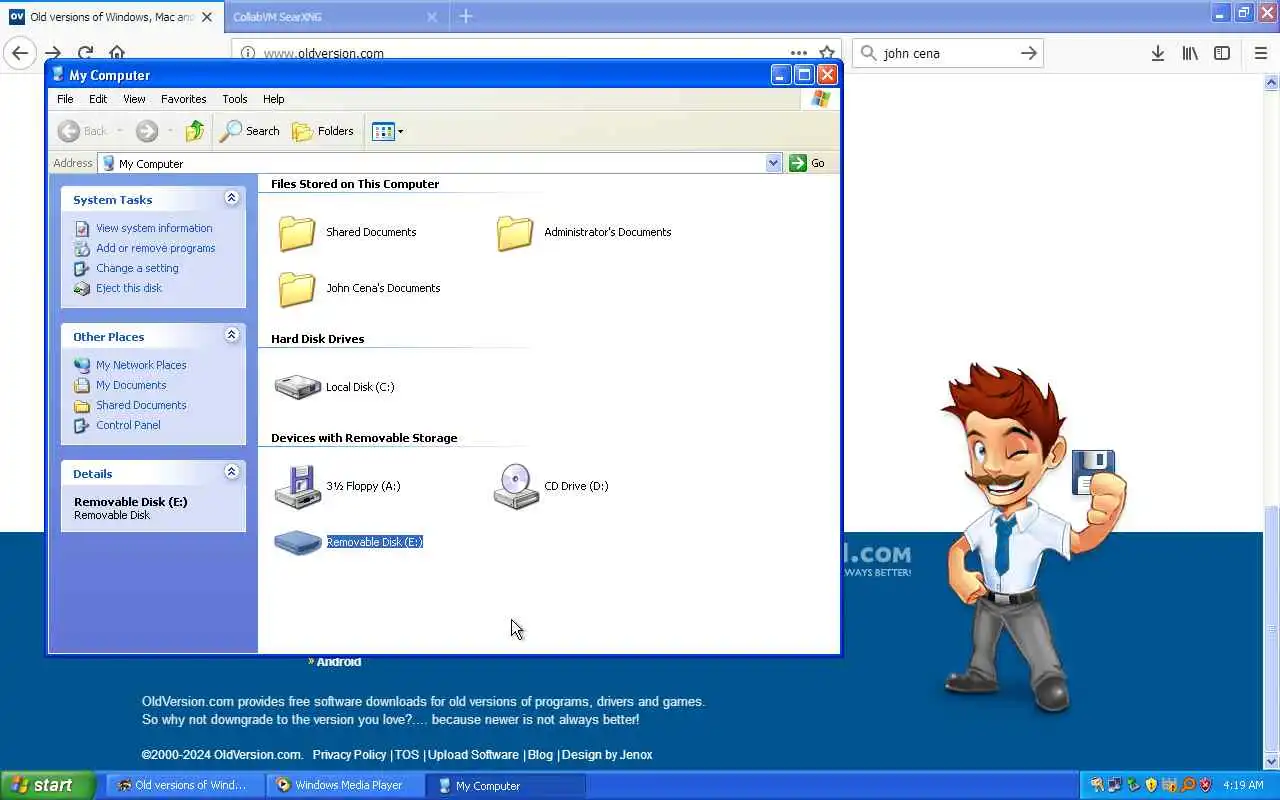Viewport: 1280px width, 800px height.
Task: Switch to Windows Media Player taskbar button
Action: (346, 785)
